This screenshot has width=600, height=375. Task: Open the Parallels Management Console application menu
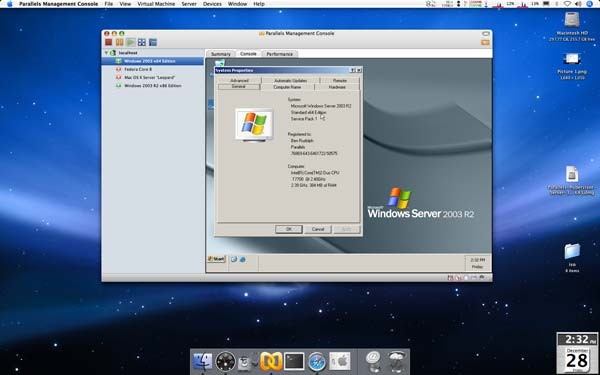(x=59, y=4)
